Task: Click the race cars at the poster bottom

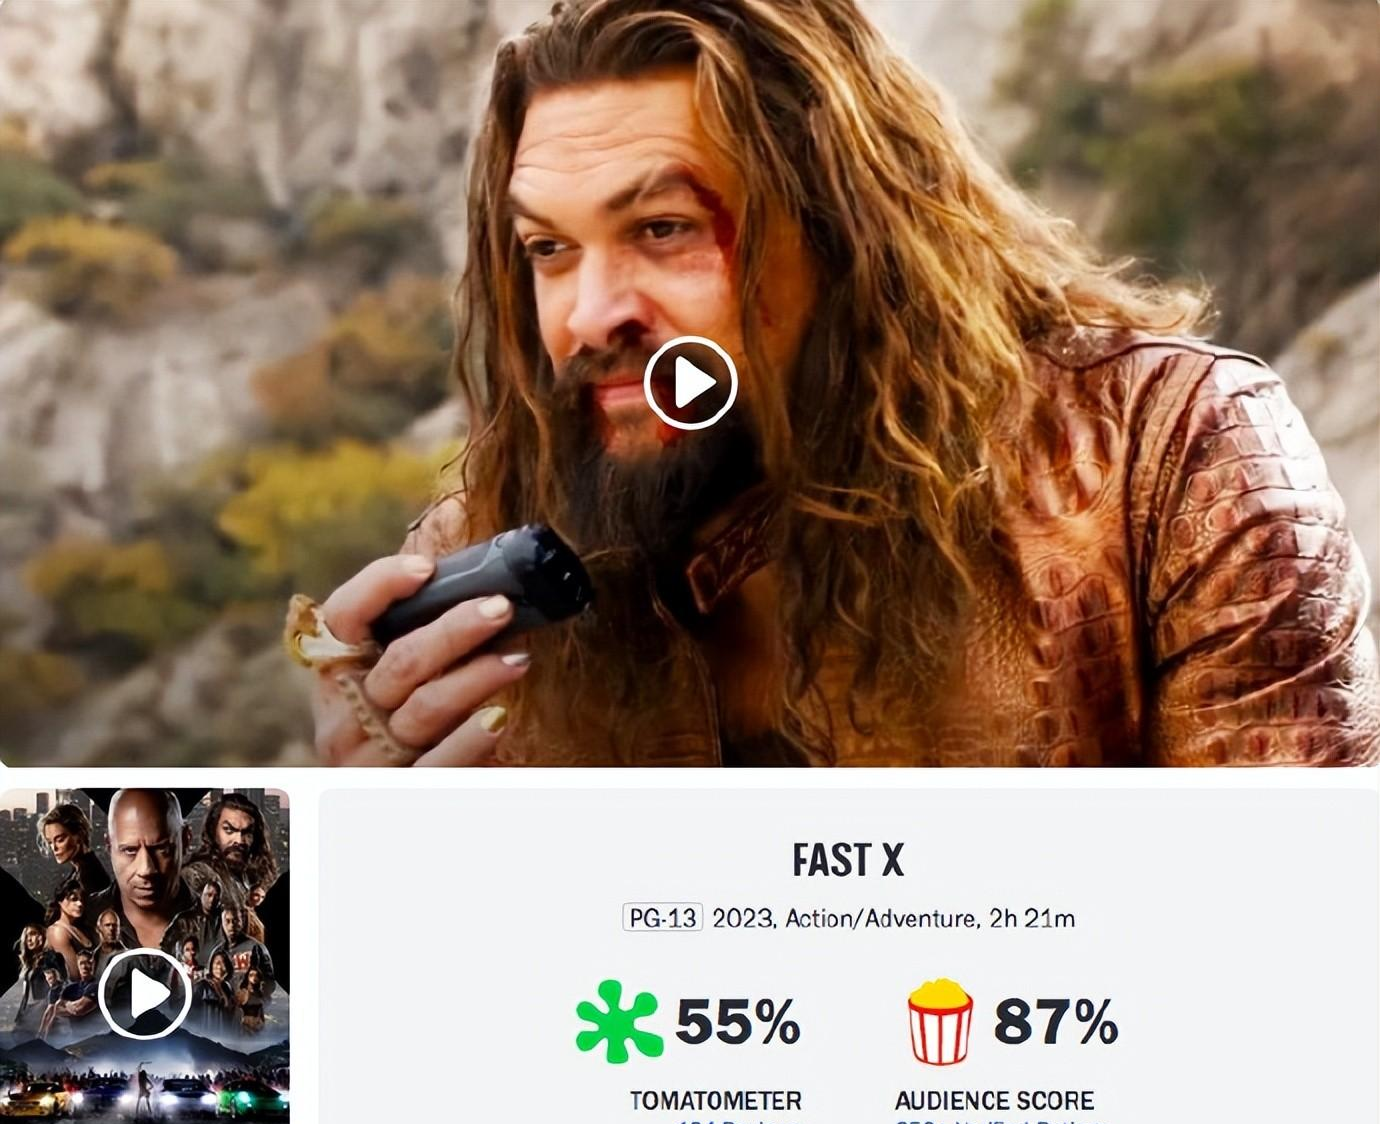Action: (145, 1095)
